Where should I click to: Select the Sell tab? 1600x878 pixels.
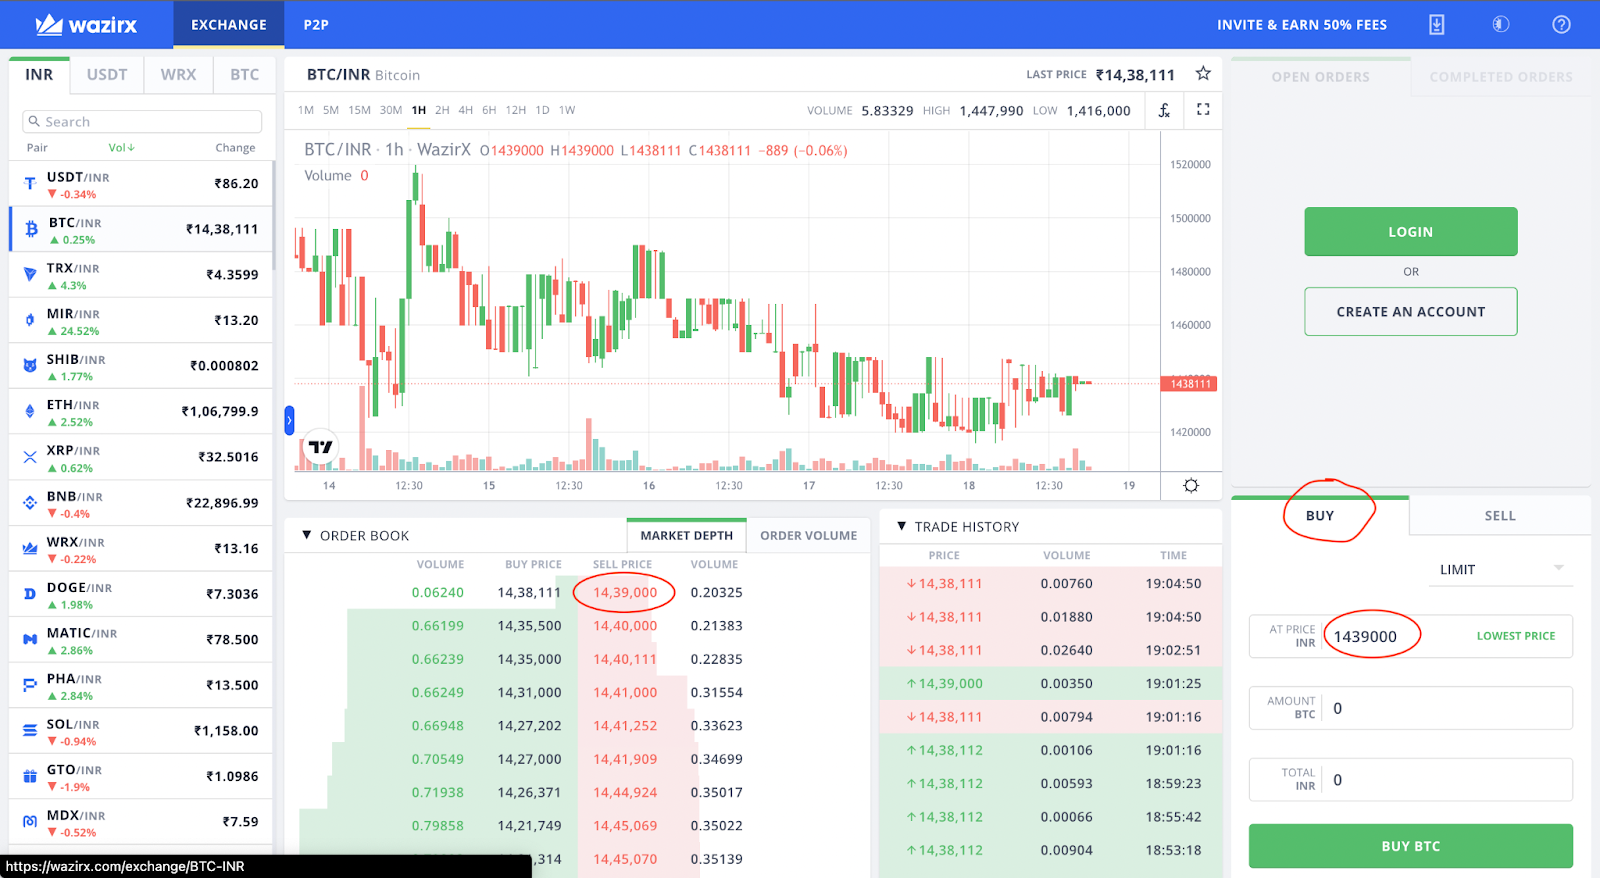pyautogui.click(x=1500, y=516)
